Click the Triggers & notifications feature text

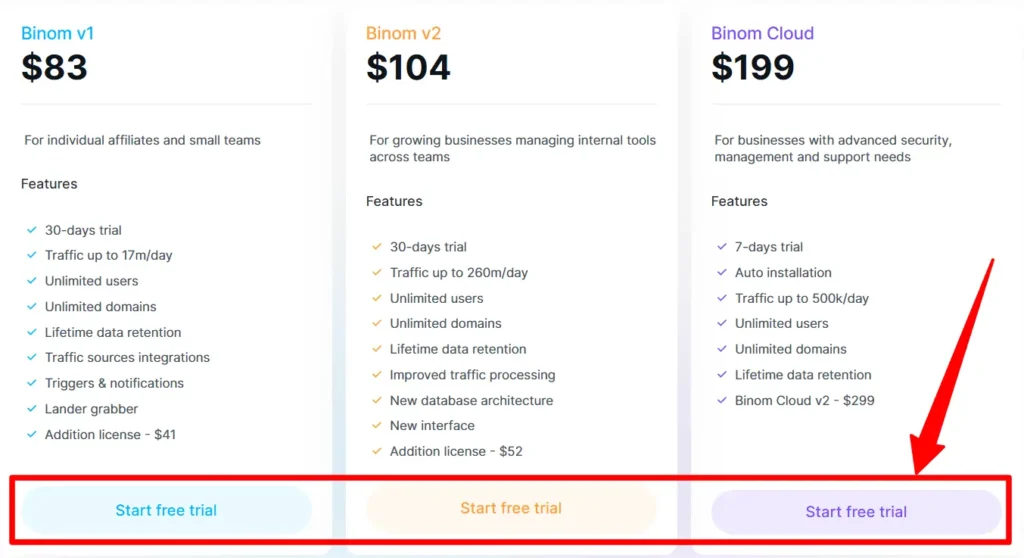pyautogui.click(x=114, y=383)
